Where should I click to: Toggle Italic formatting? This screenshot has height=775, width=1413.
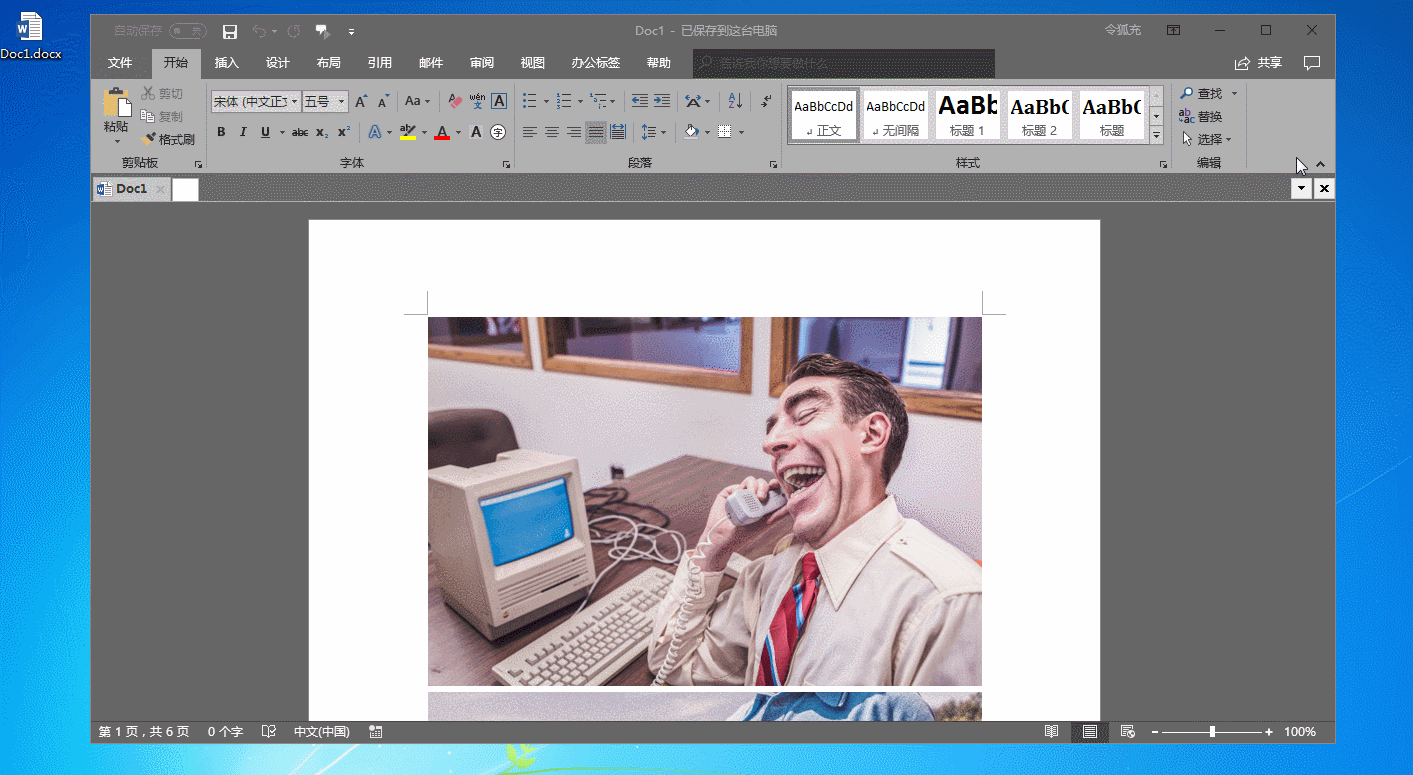[x=242, y=132]
